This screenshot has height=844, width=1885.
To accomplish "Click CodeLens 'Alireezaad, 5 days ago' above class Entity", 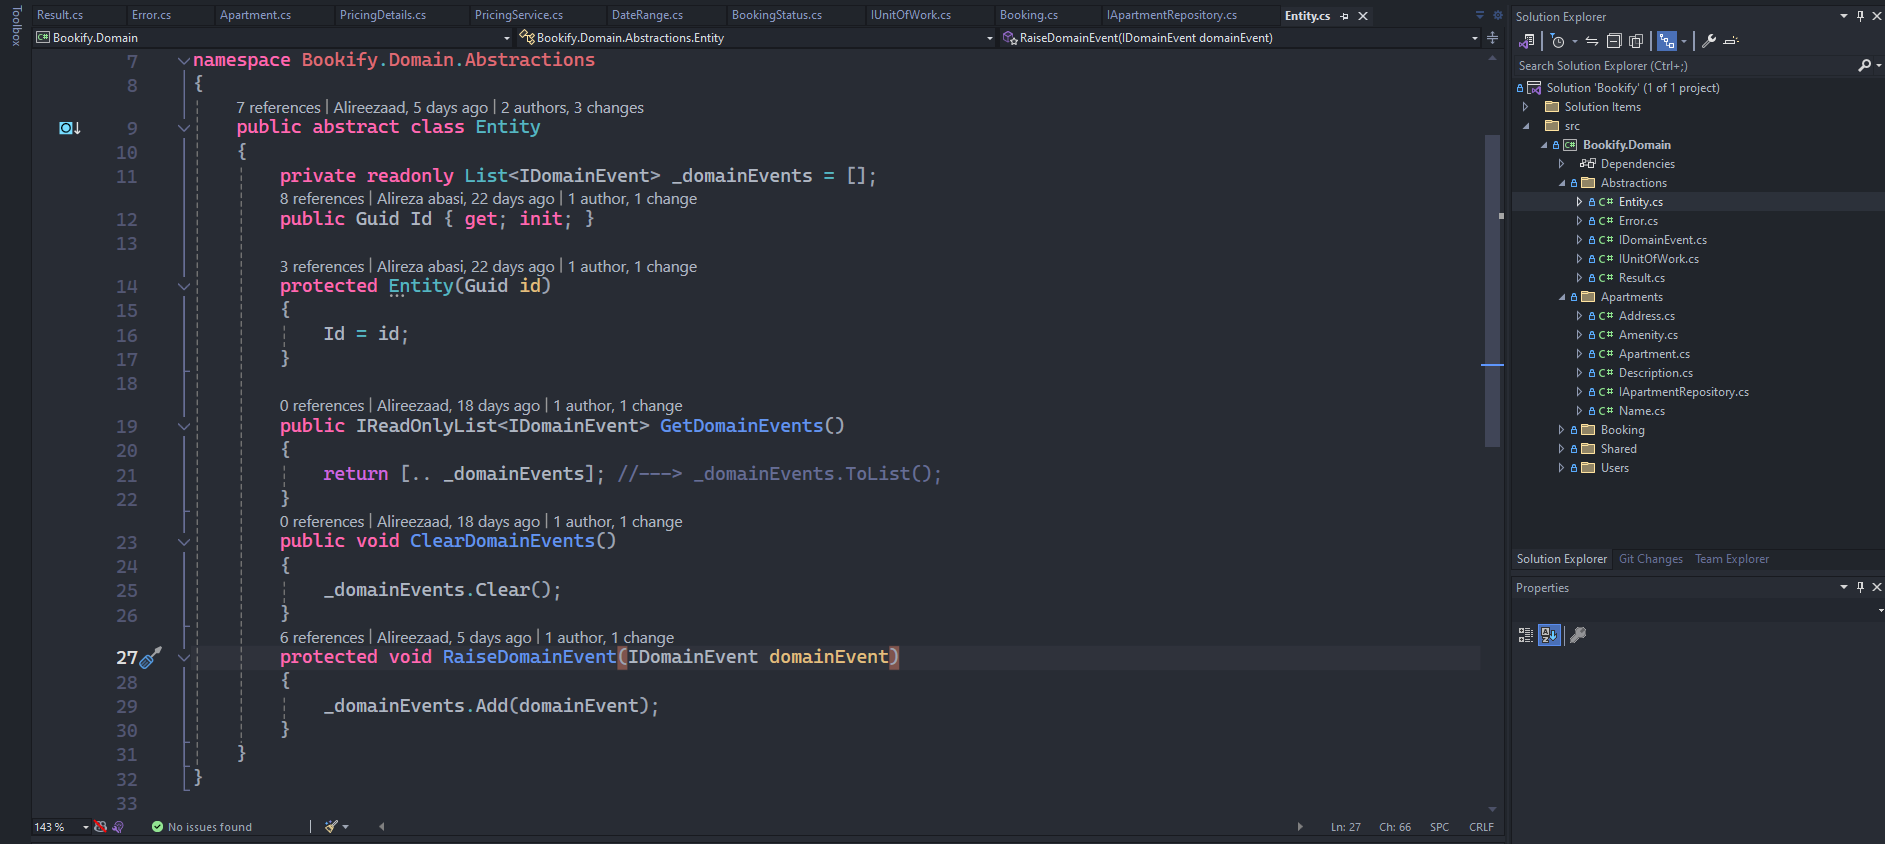I will 411,107.
